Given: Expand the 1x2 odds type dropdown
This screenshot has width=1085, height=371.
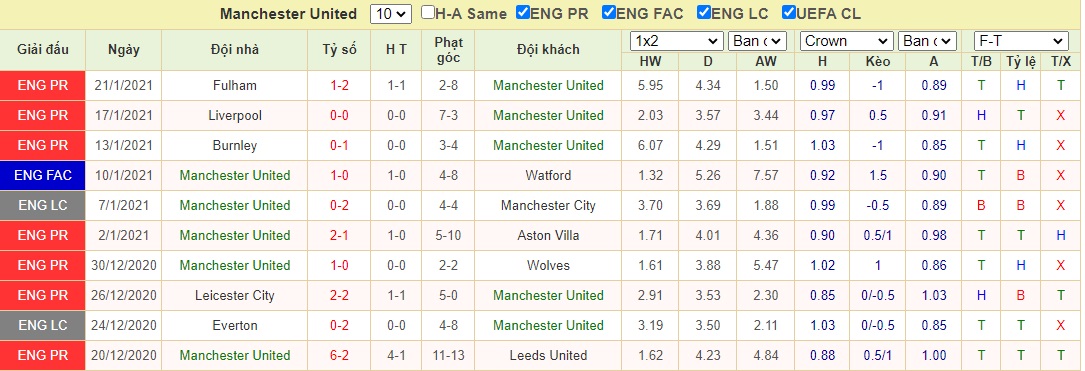Looking at the screenshot, I should click(x=677, y=42).
